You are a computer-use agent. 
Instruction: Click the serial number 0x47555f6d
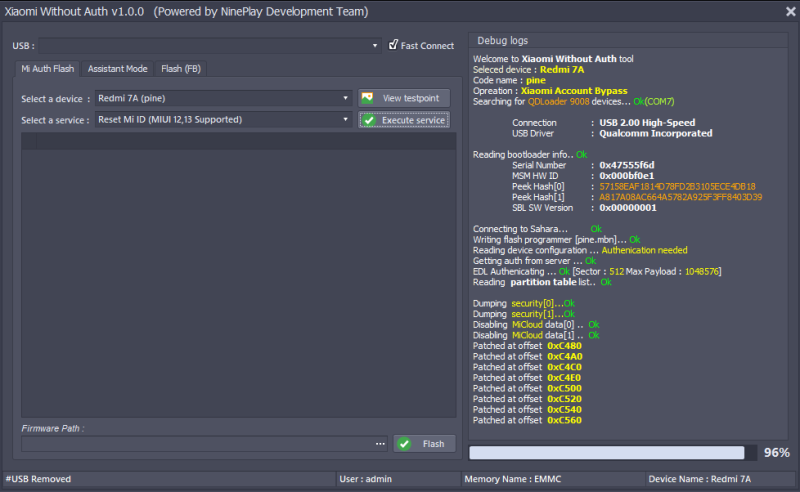point(627,165)
